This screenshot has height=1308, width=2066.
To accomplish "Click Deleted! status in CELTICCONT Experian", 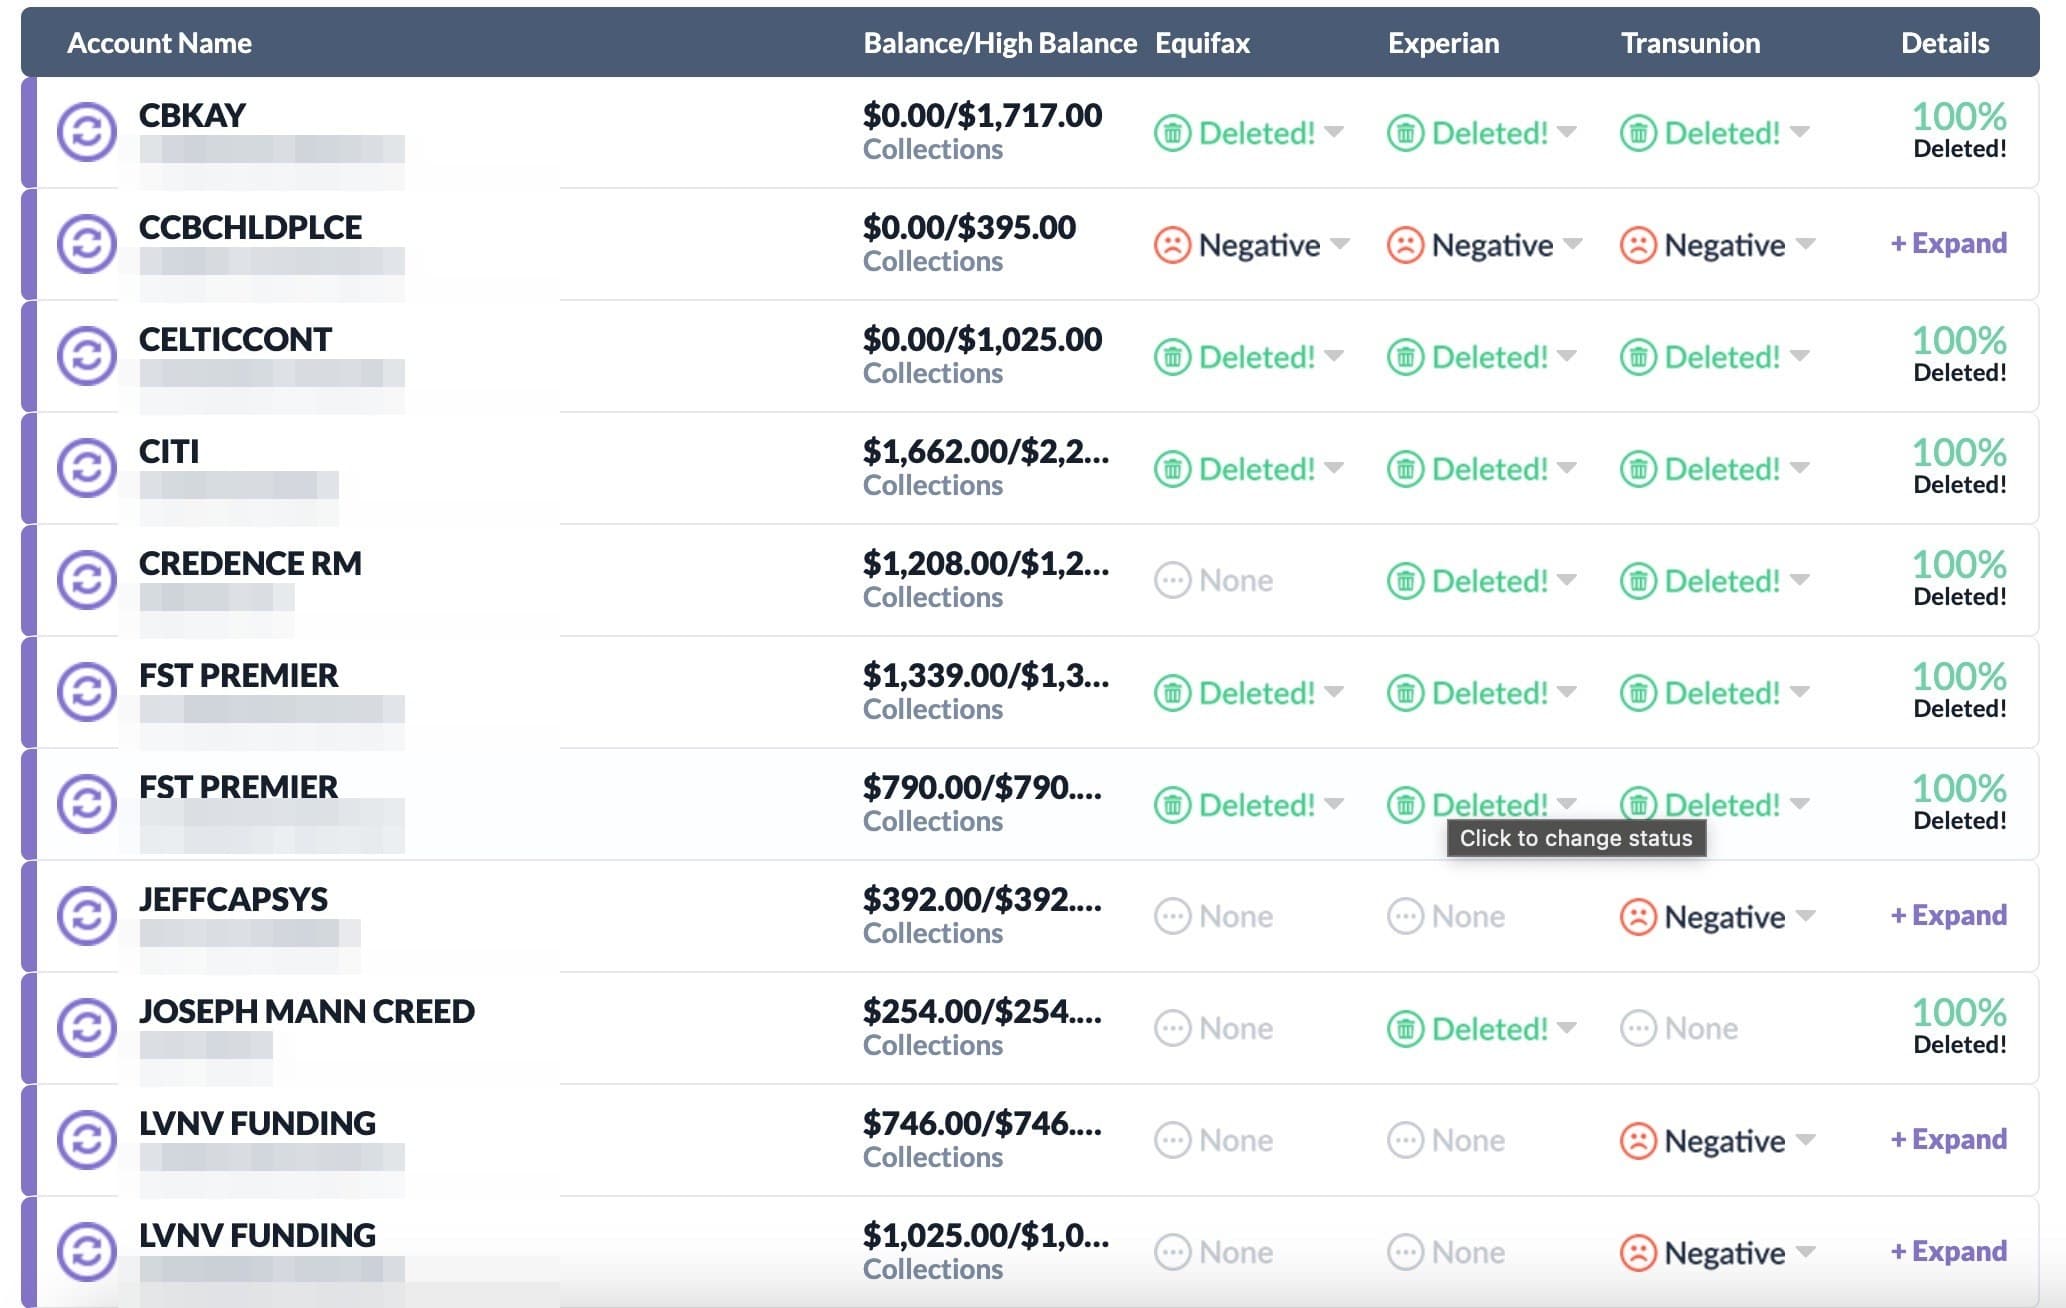I will (1490, 357).
